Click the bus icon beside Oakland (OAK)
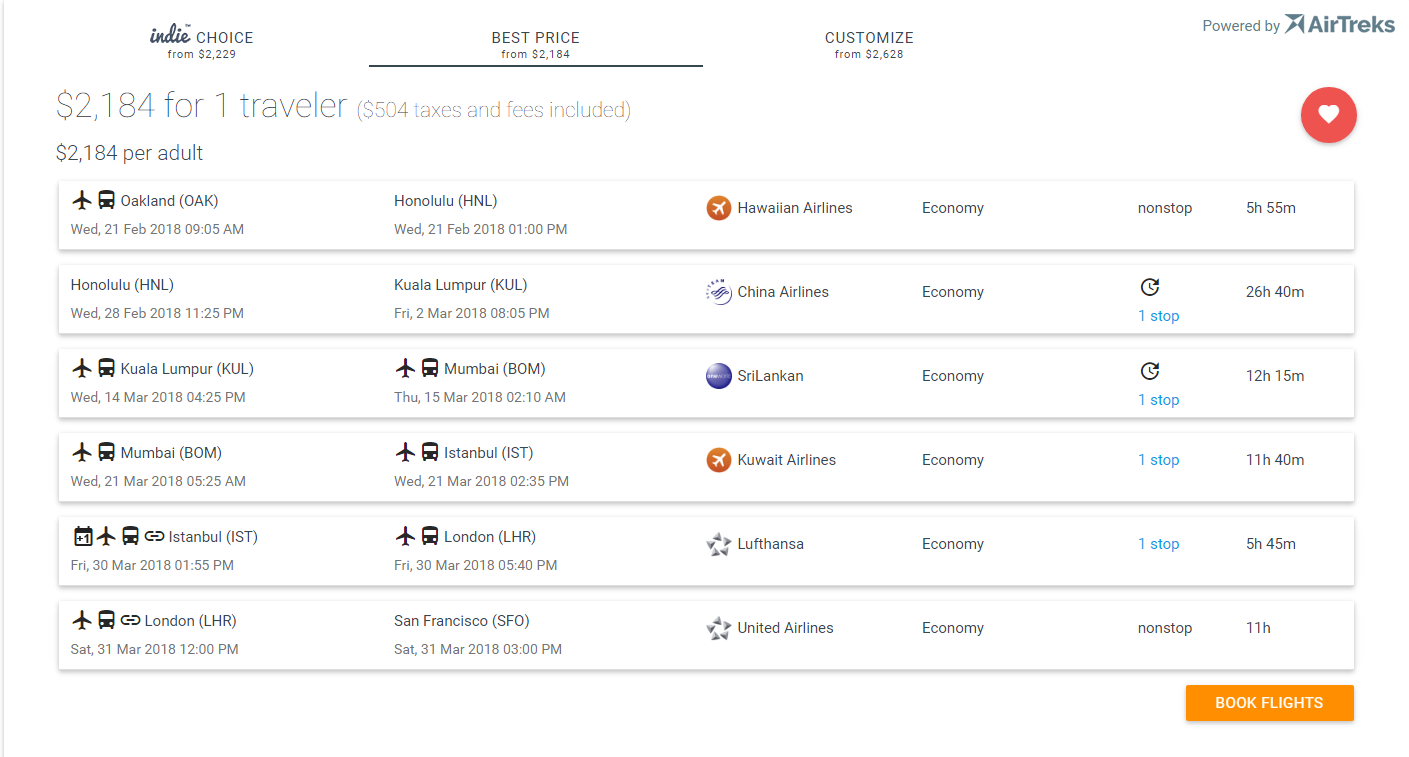The width and height of the screenshot is (1409, 757). [x=106, y=201]
